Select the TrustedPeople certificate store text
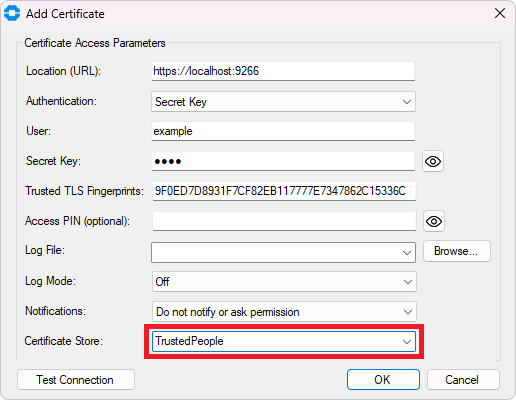 coord(189,341)
